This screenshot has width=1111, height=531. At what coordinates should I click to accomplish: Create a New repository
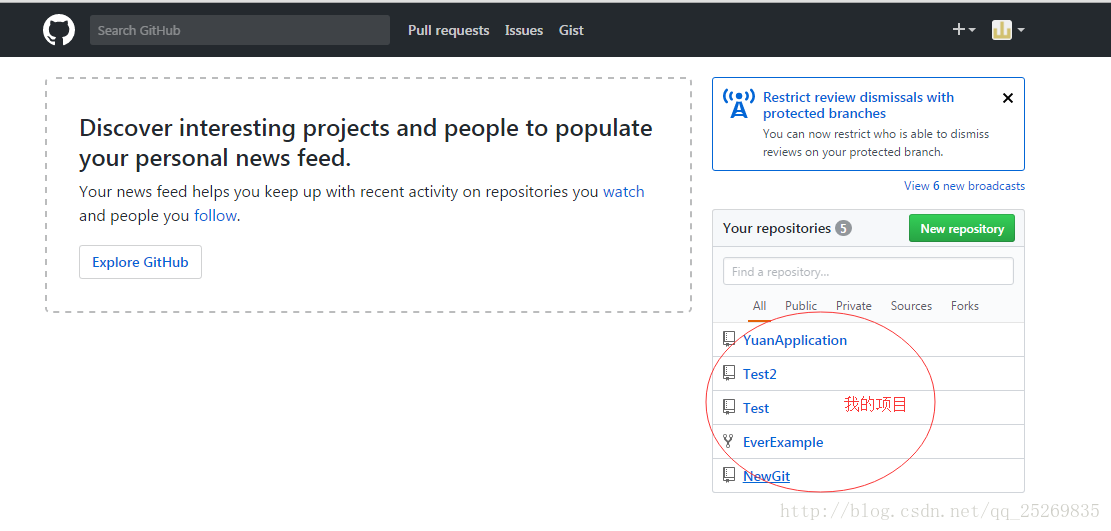click(961, 228)
